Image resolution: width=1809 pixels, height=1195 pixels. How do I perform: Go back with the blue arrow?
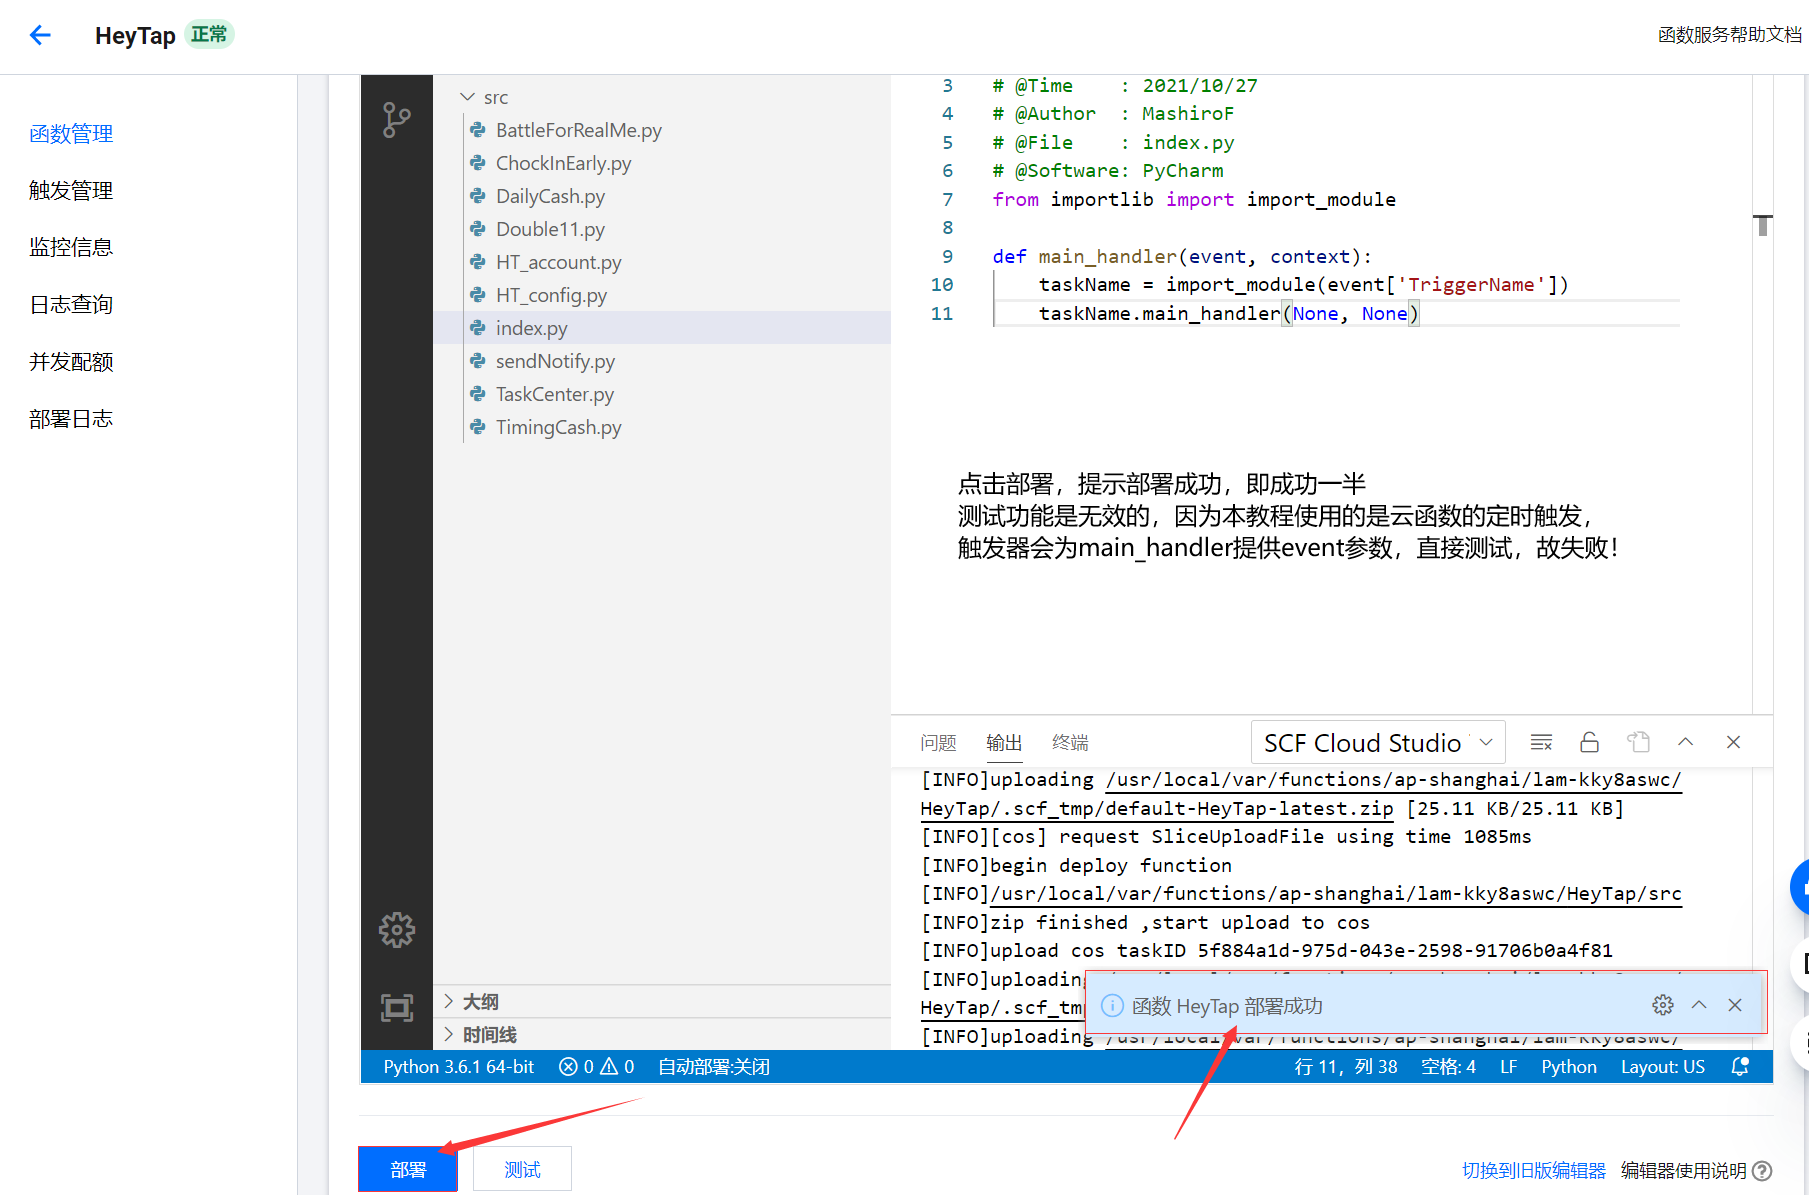pyautogui.click(x=40, y=36)
